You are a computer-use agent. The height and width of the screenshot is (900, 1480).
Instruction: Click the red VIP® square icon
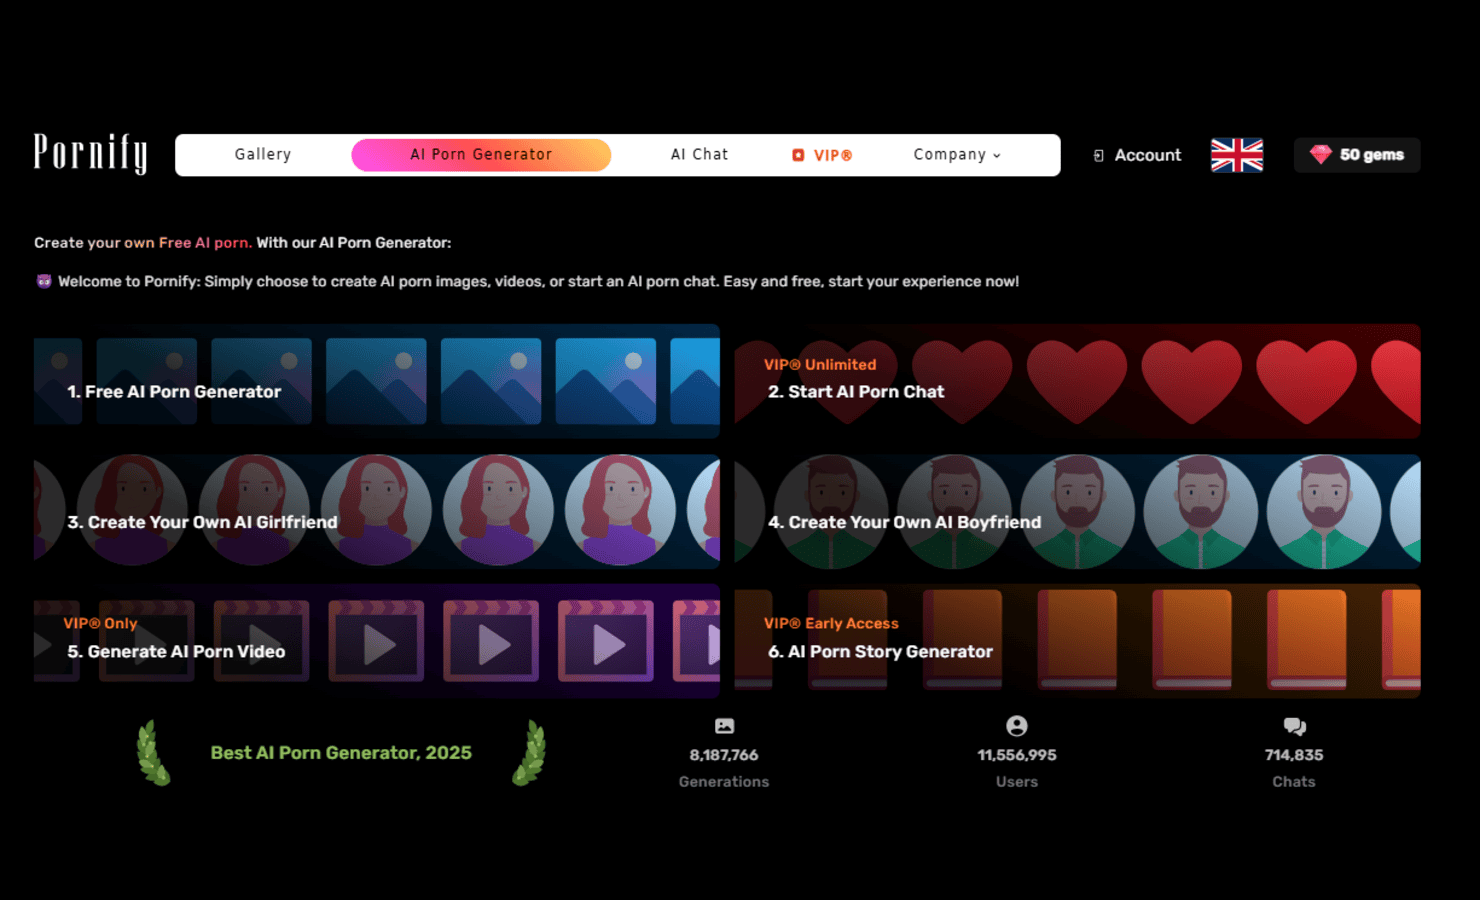tap(798, 155)
